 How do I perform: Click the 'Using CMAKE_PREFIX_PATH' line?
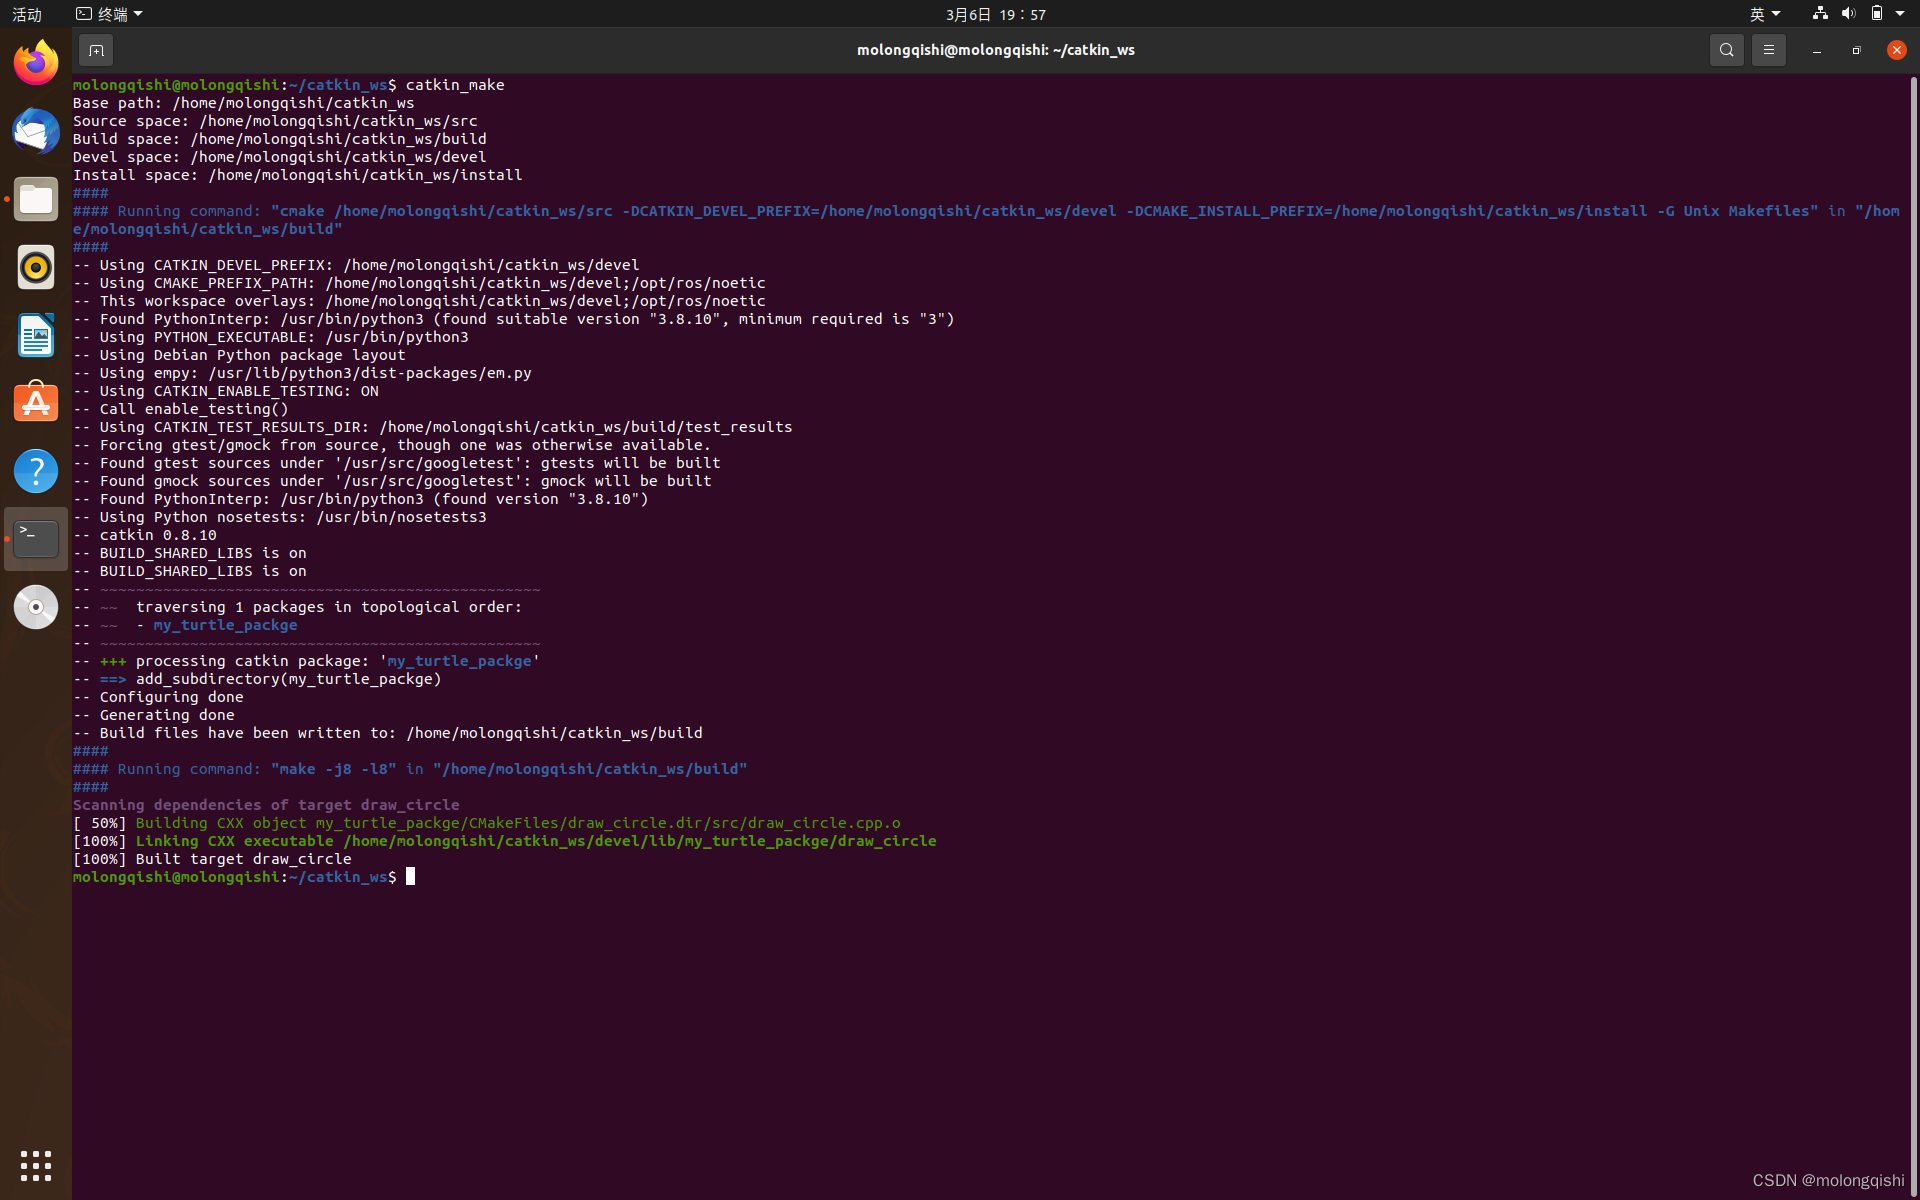(419, 283)
